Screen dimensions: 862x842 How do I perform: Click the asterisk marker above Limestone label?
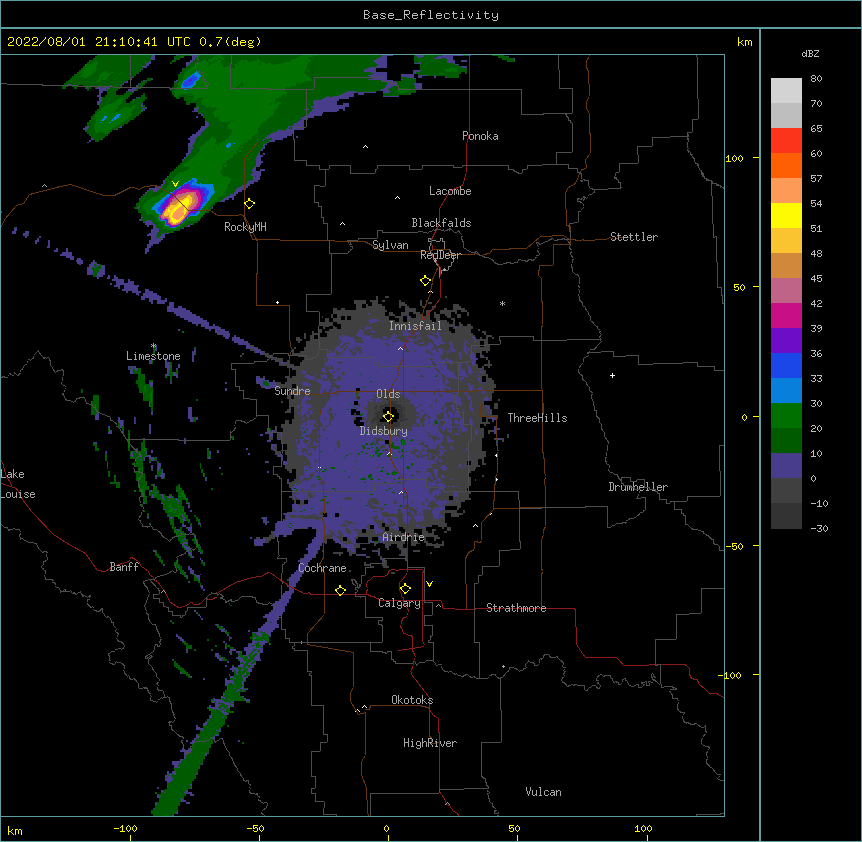[x=154, y=346]
